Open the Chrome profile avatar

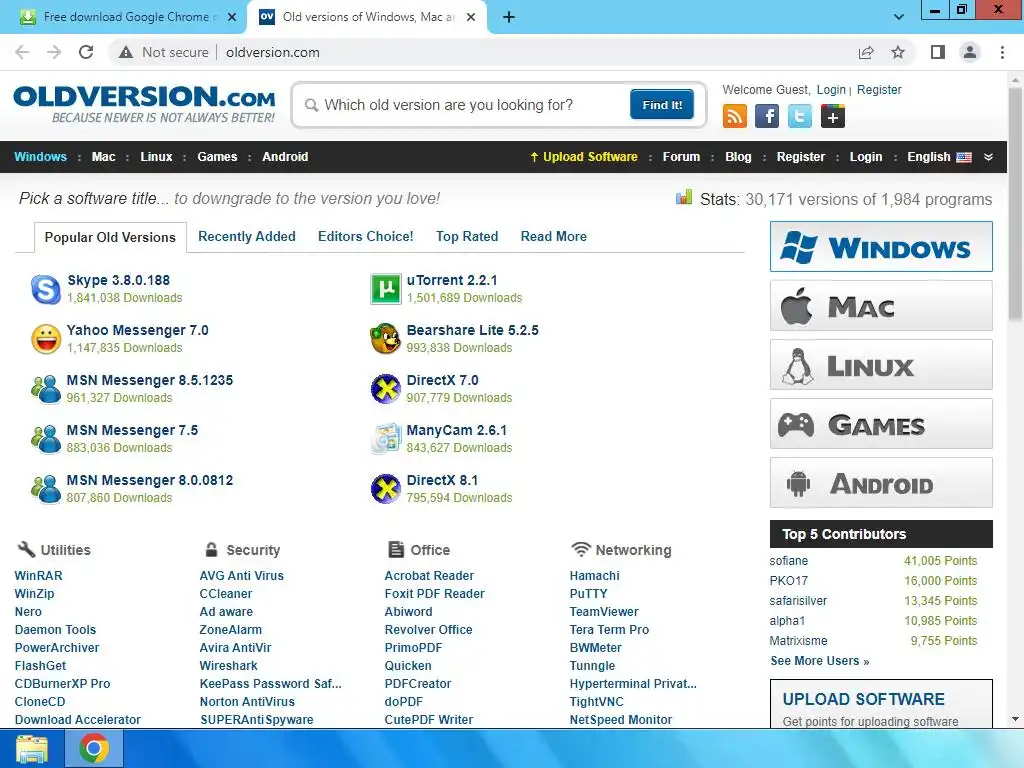[x=970, y=52]
